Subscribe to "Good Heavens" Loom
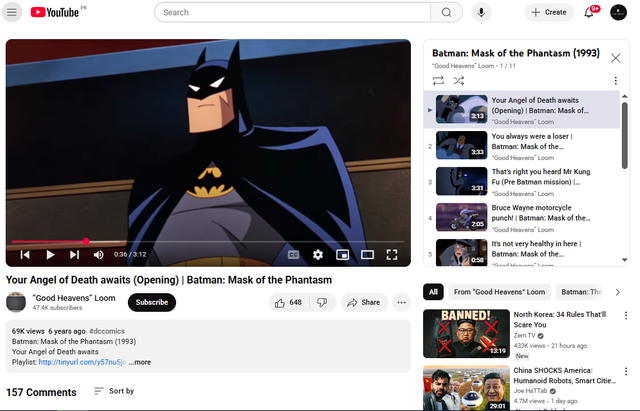 pyautogui.click(x=152, y=302)
